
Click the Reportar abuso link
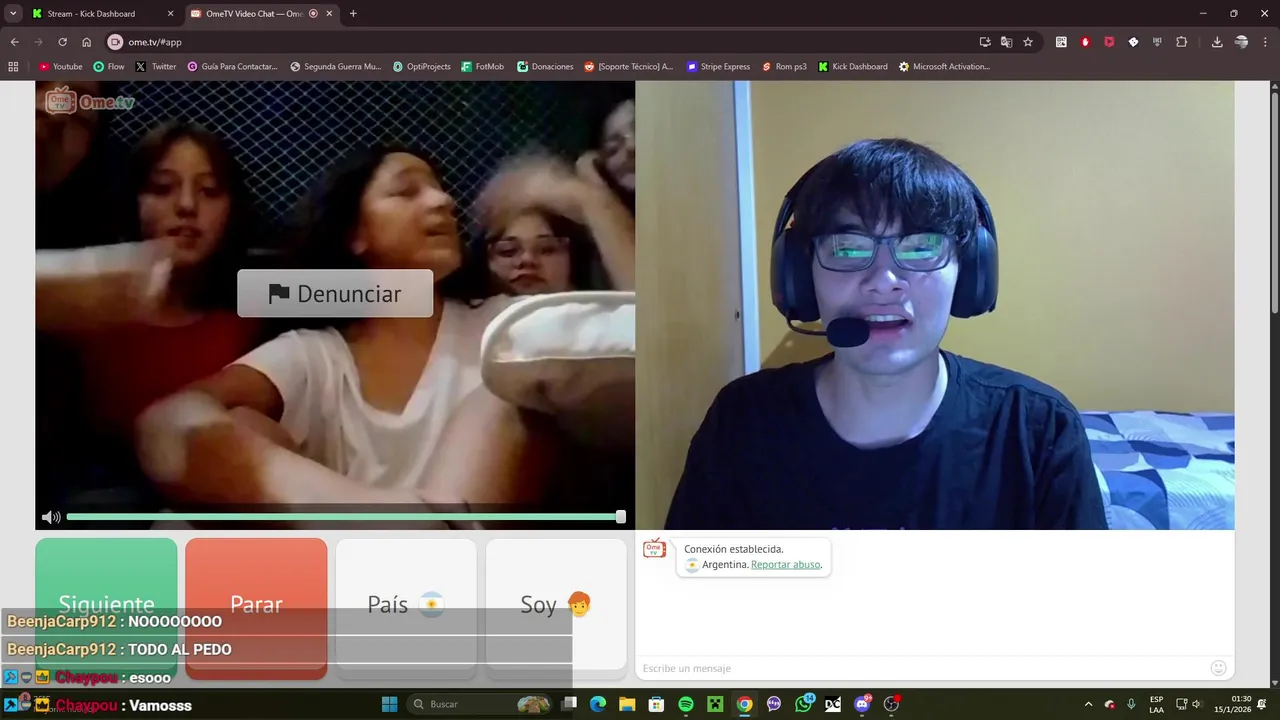pos(785,564)
